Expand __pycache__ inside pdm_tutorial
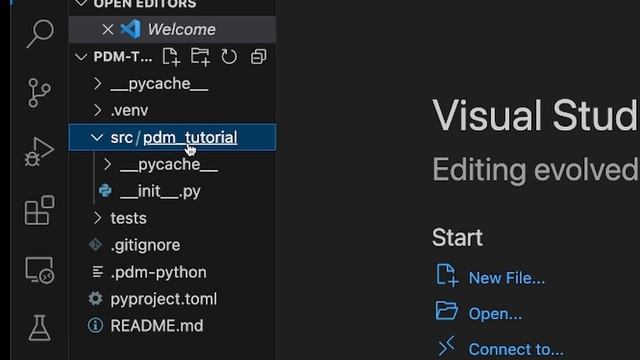Image resolution: width=640 pixels, height=360 pixels. click(x=107, y=164)
